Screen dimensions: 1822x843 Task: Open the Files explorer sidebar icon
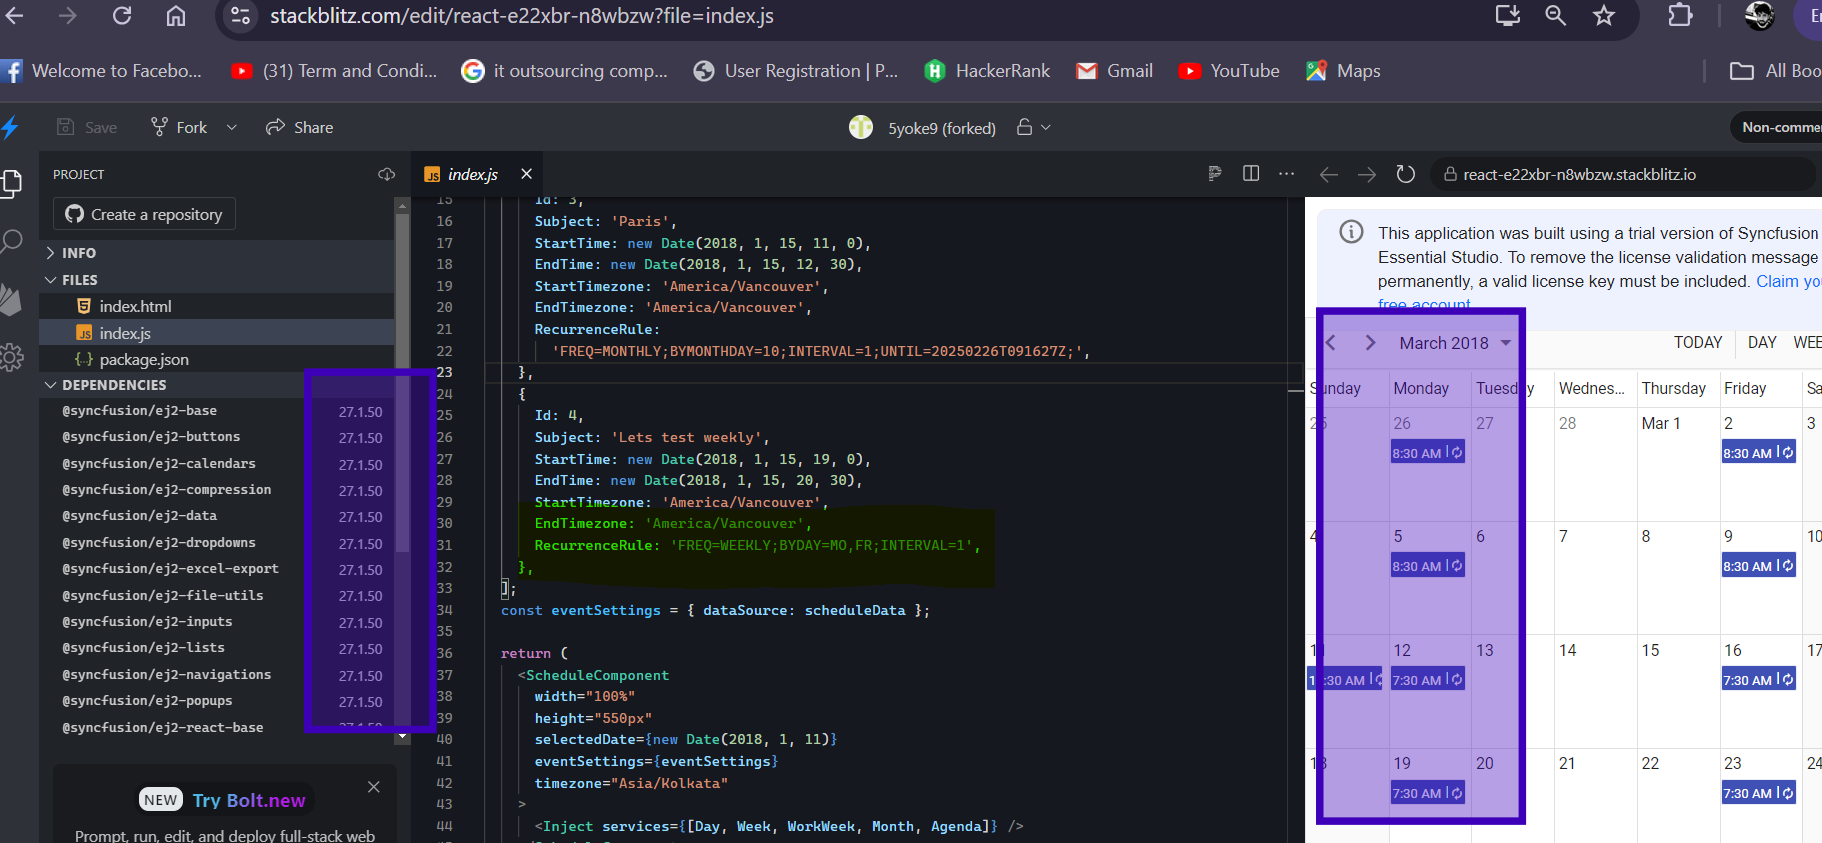12,184
